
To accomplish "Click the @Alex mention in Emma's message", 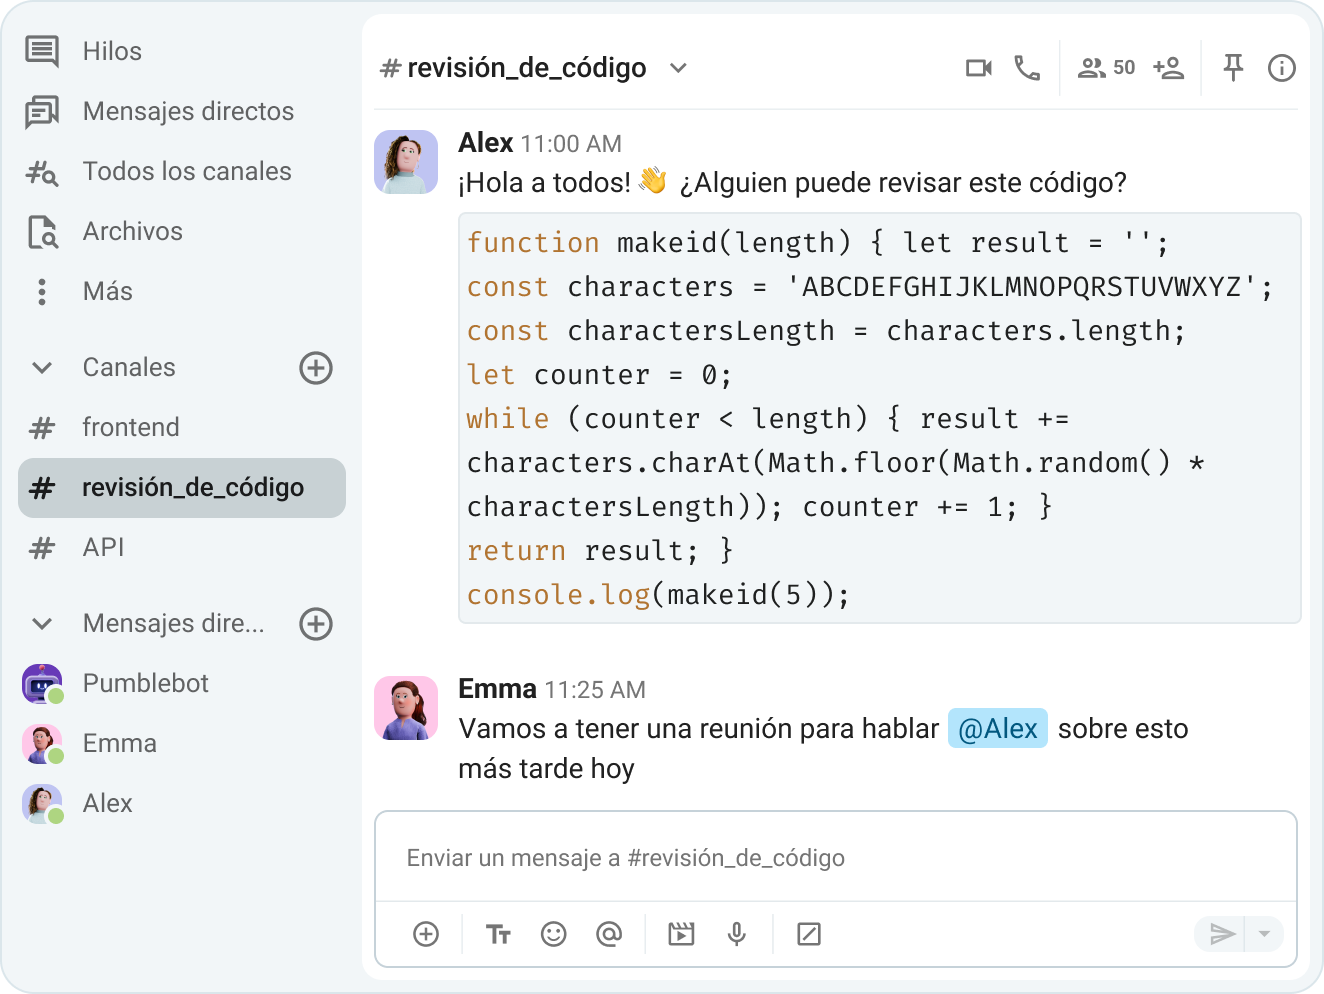I will coord(997,728).
